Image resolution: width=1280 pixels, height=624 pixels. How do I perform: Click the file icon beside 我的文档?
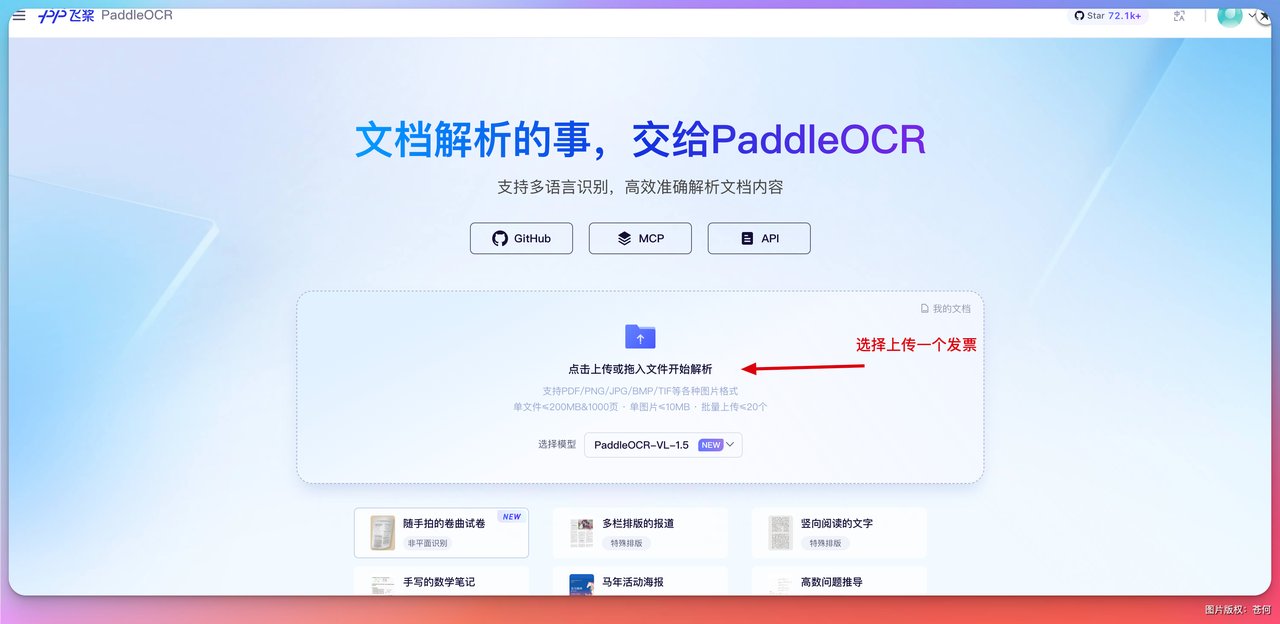click(x=925, y=309)
